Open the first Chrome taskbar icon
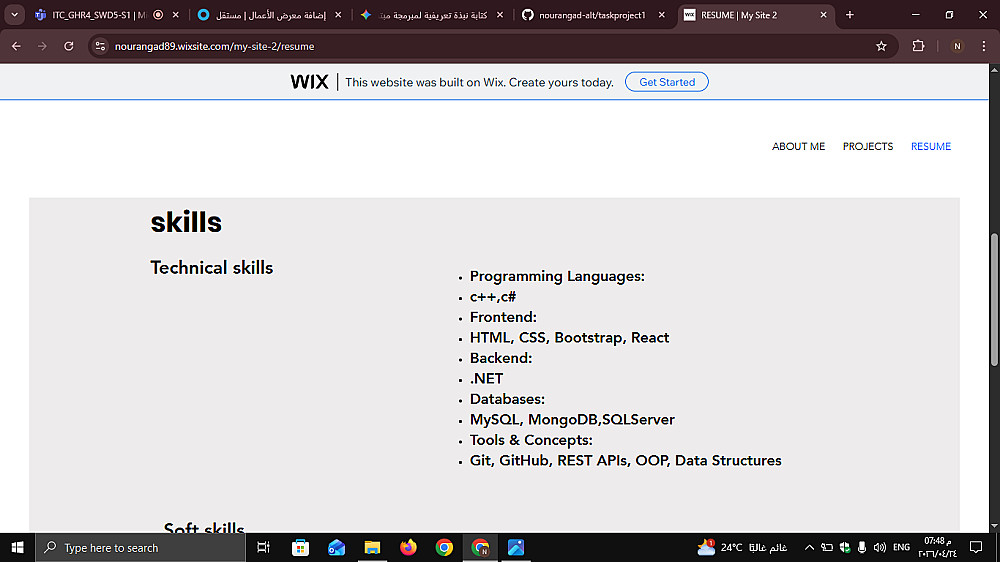Image resolution: width=1000 pixels, height=562 pixels. [444, 547]
